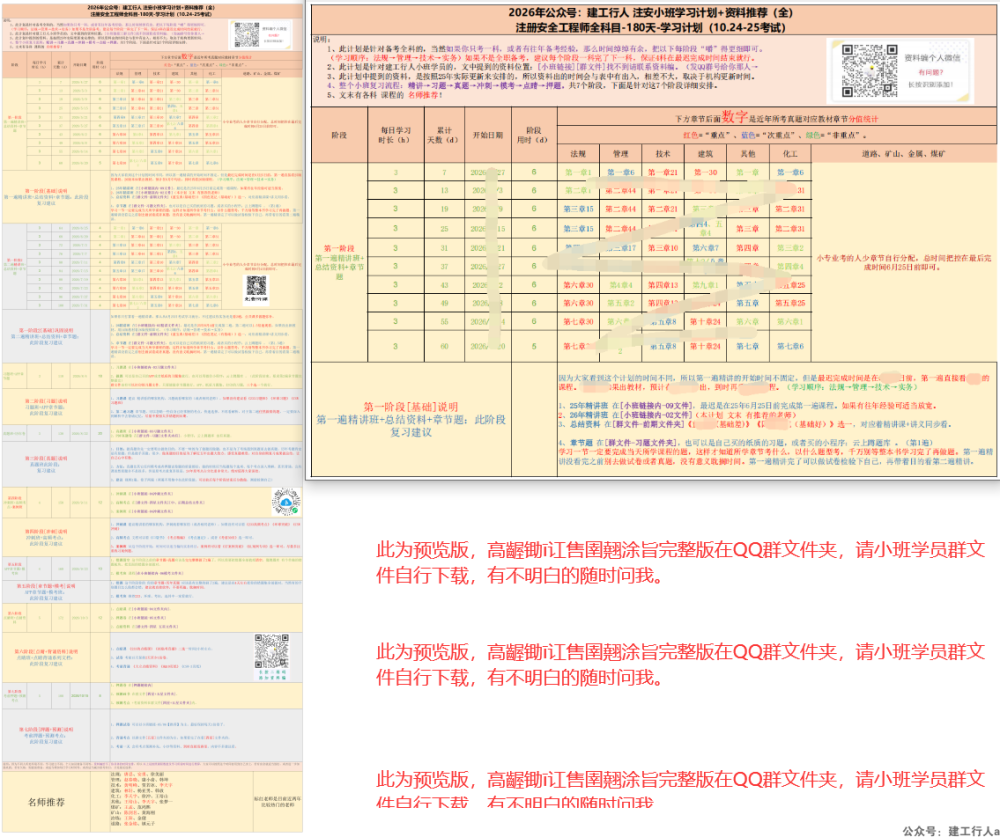Click the '第九章1' cell in the 建筑 column

point(705,285)
